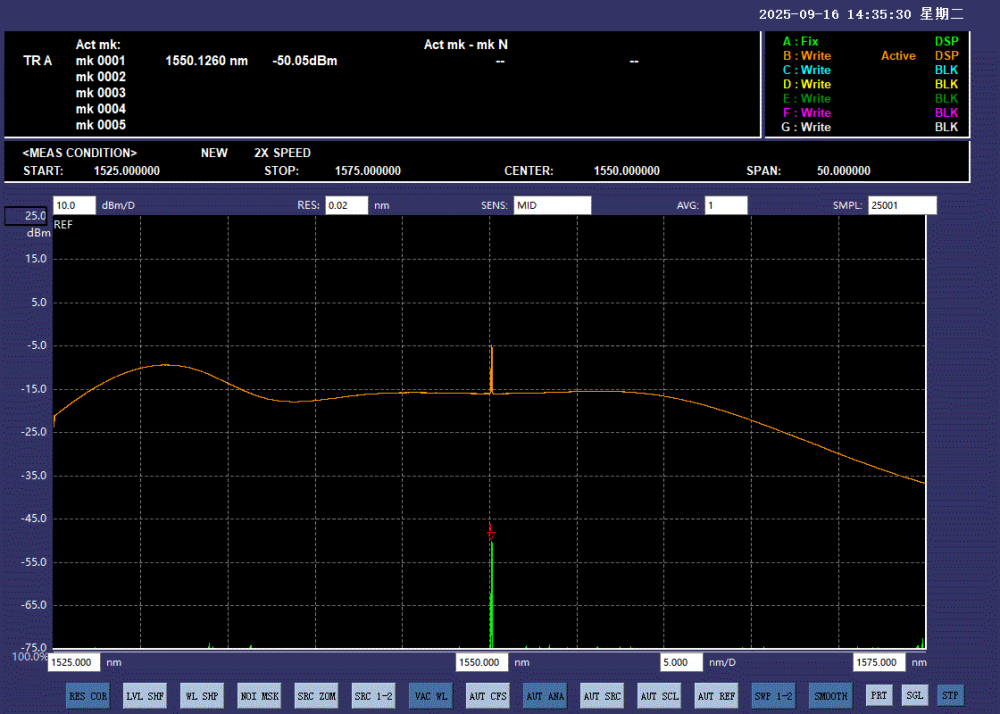Select trace G : Write
This screenshot has height=714, width=1000.
(x=806, y=127)
